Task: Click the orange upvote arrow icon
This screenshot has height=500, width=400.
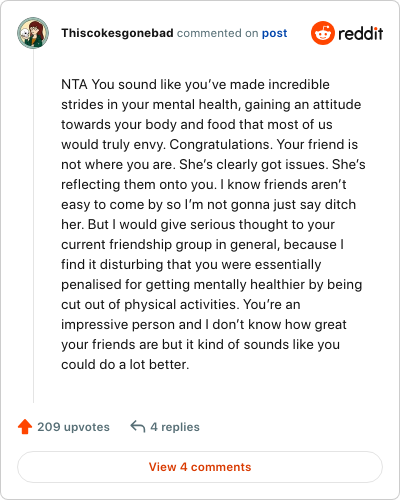Action: pos(25,427)
